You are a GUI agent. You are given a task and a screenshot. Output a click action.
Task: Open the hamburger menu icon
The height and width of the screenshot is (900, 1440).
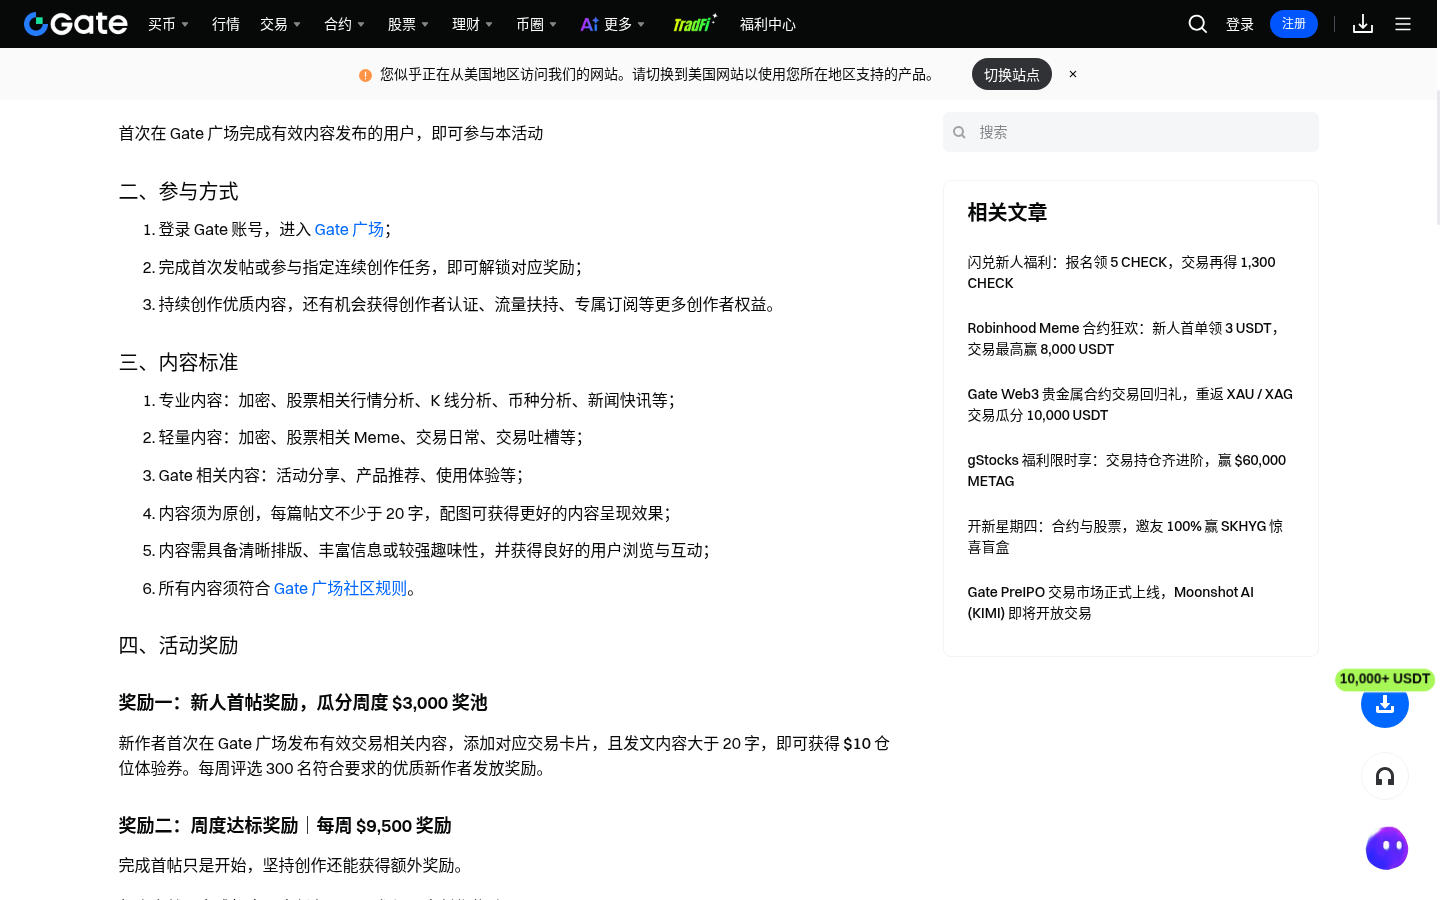(1403, 24)
